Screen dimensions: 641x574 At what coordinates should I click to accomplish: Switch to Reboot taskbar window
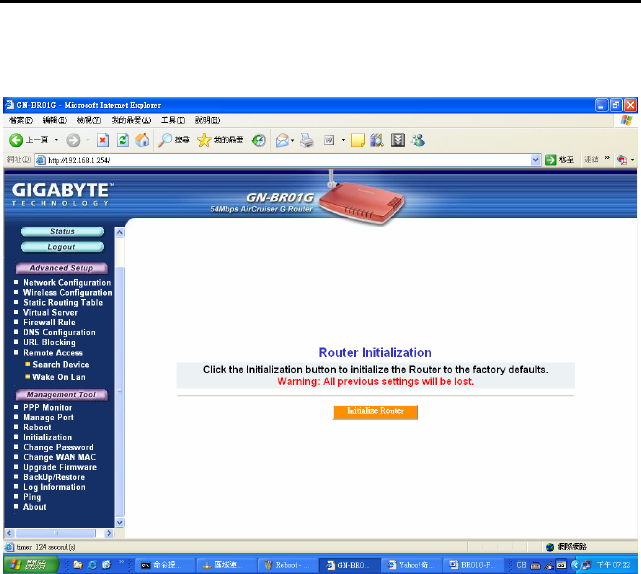pyautogui.click(x=288, y=565)
